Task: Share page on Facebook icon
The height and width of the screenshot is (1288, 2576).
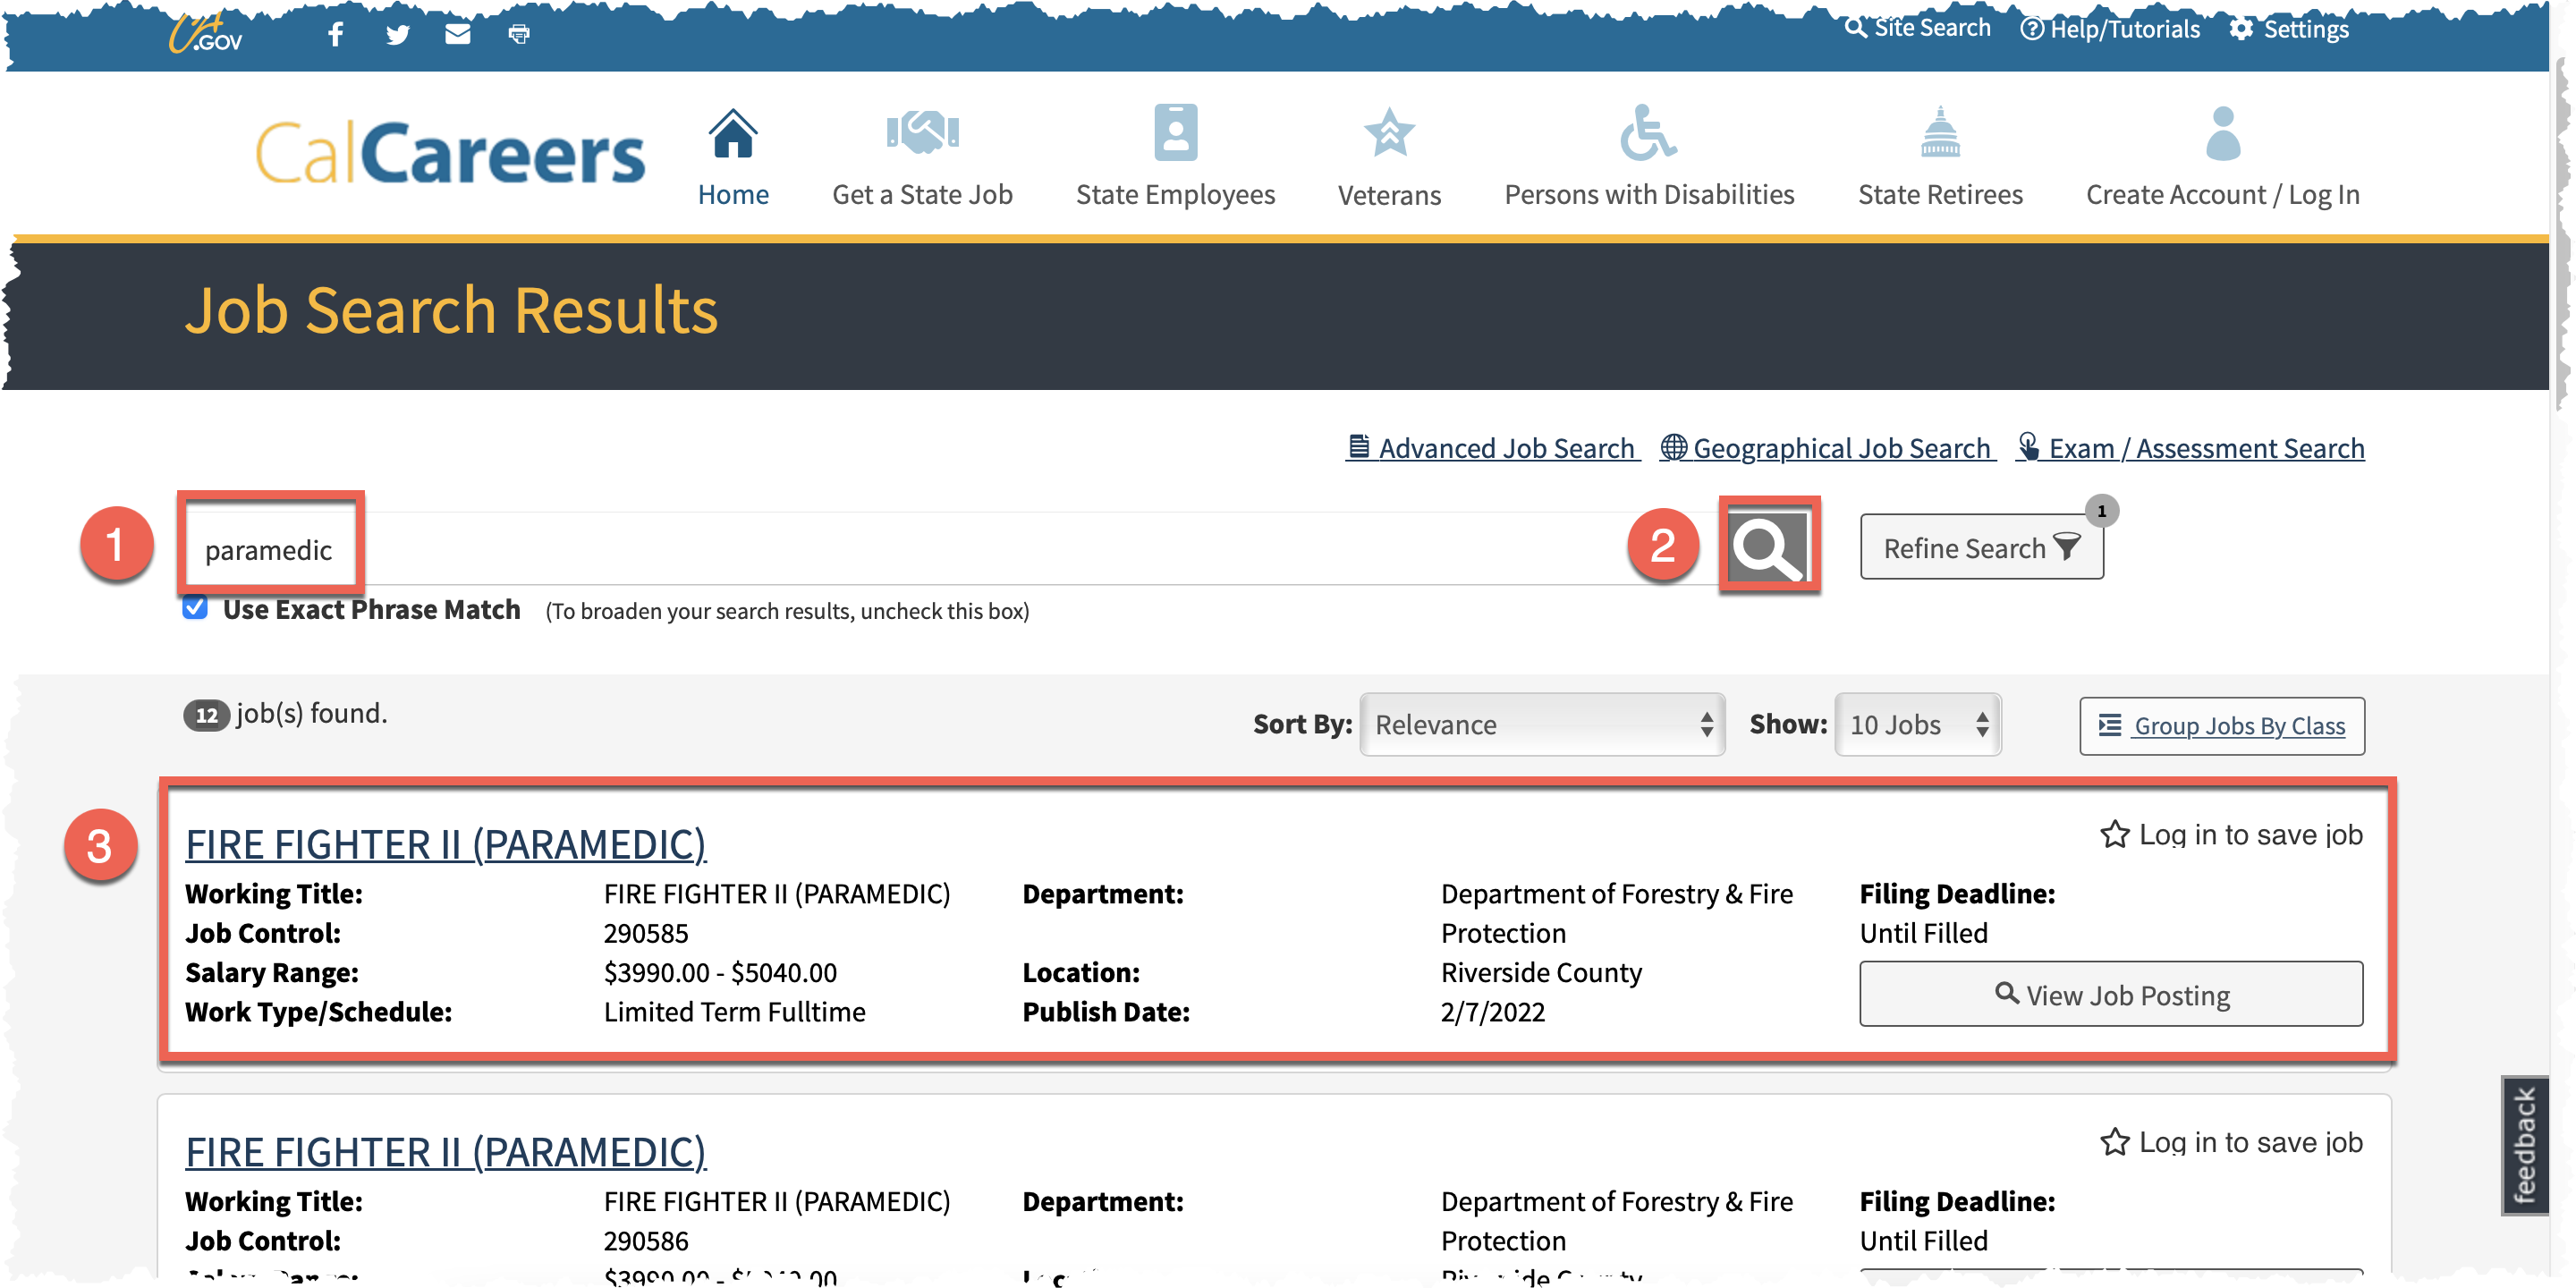Action: pos(336,34)
